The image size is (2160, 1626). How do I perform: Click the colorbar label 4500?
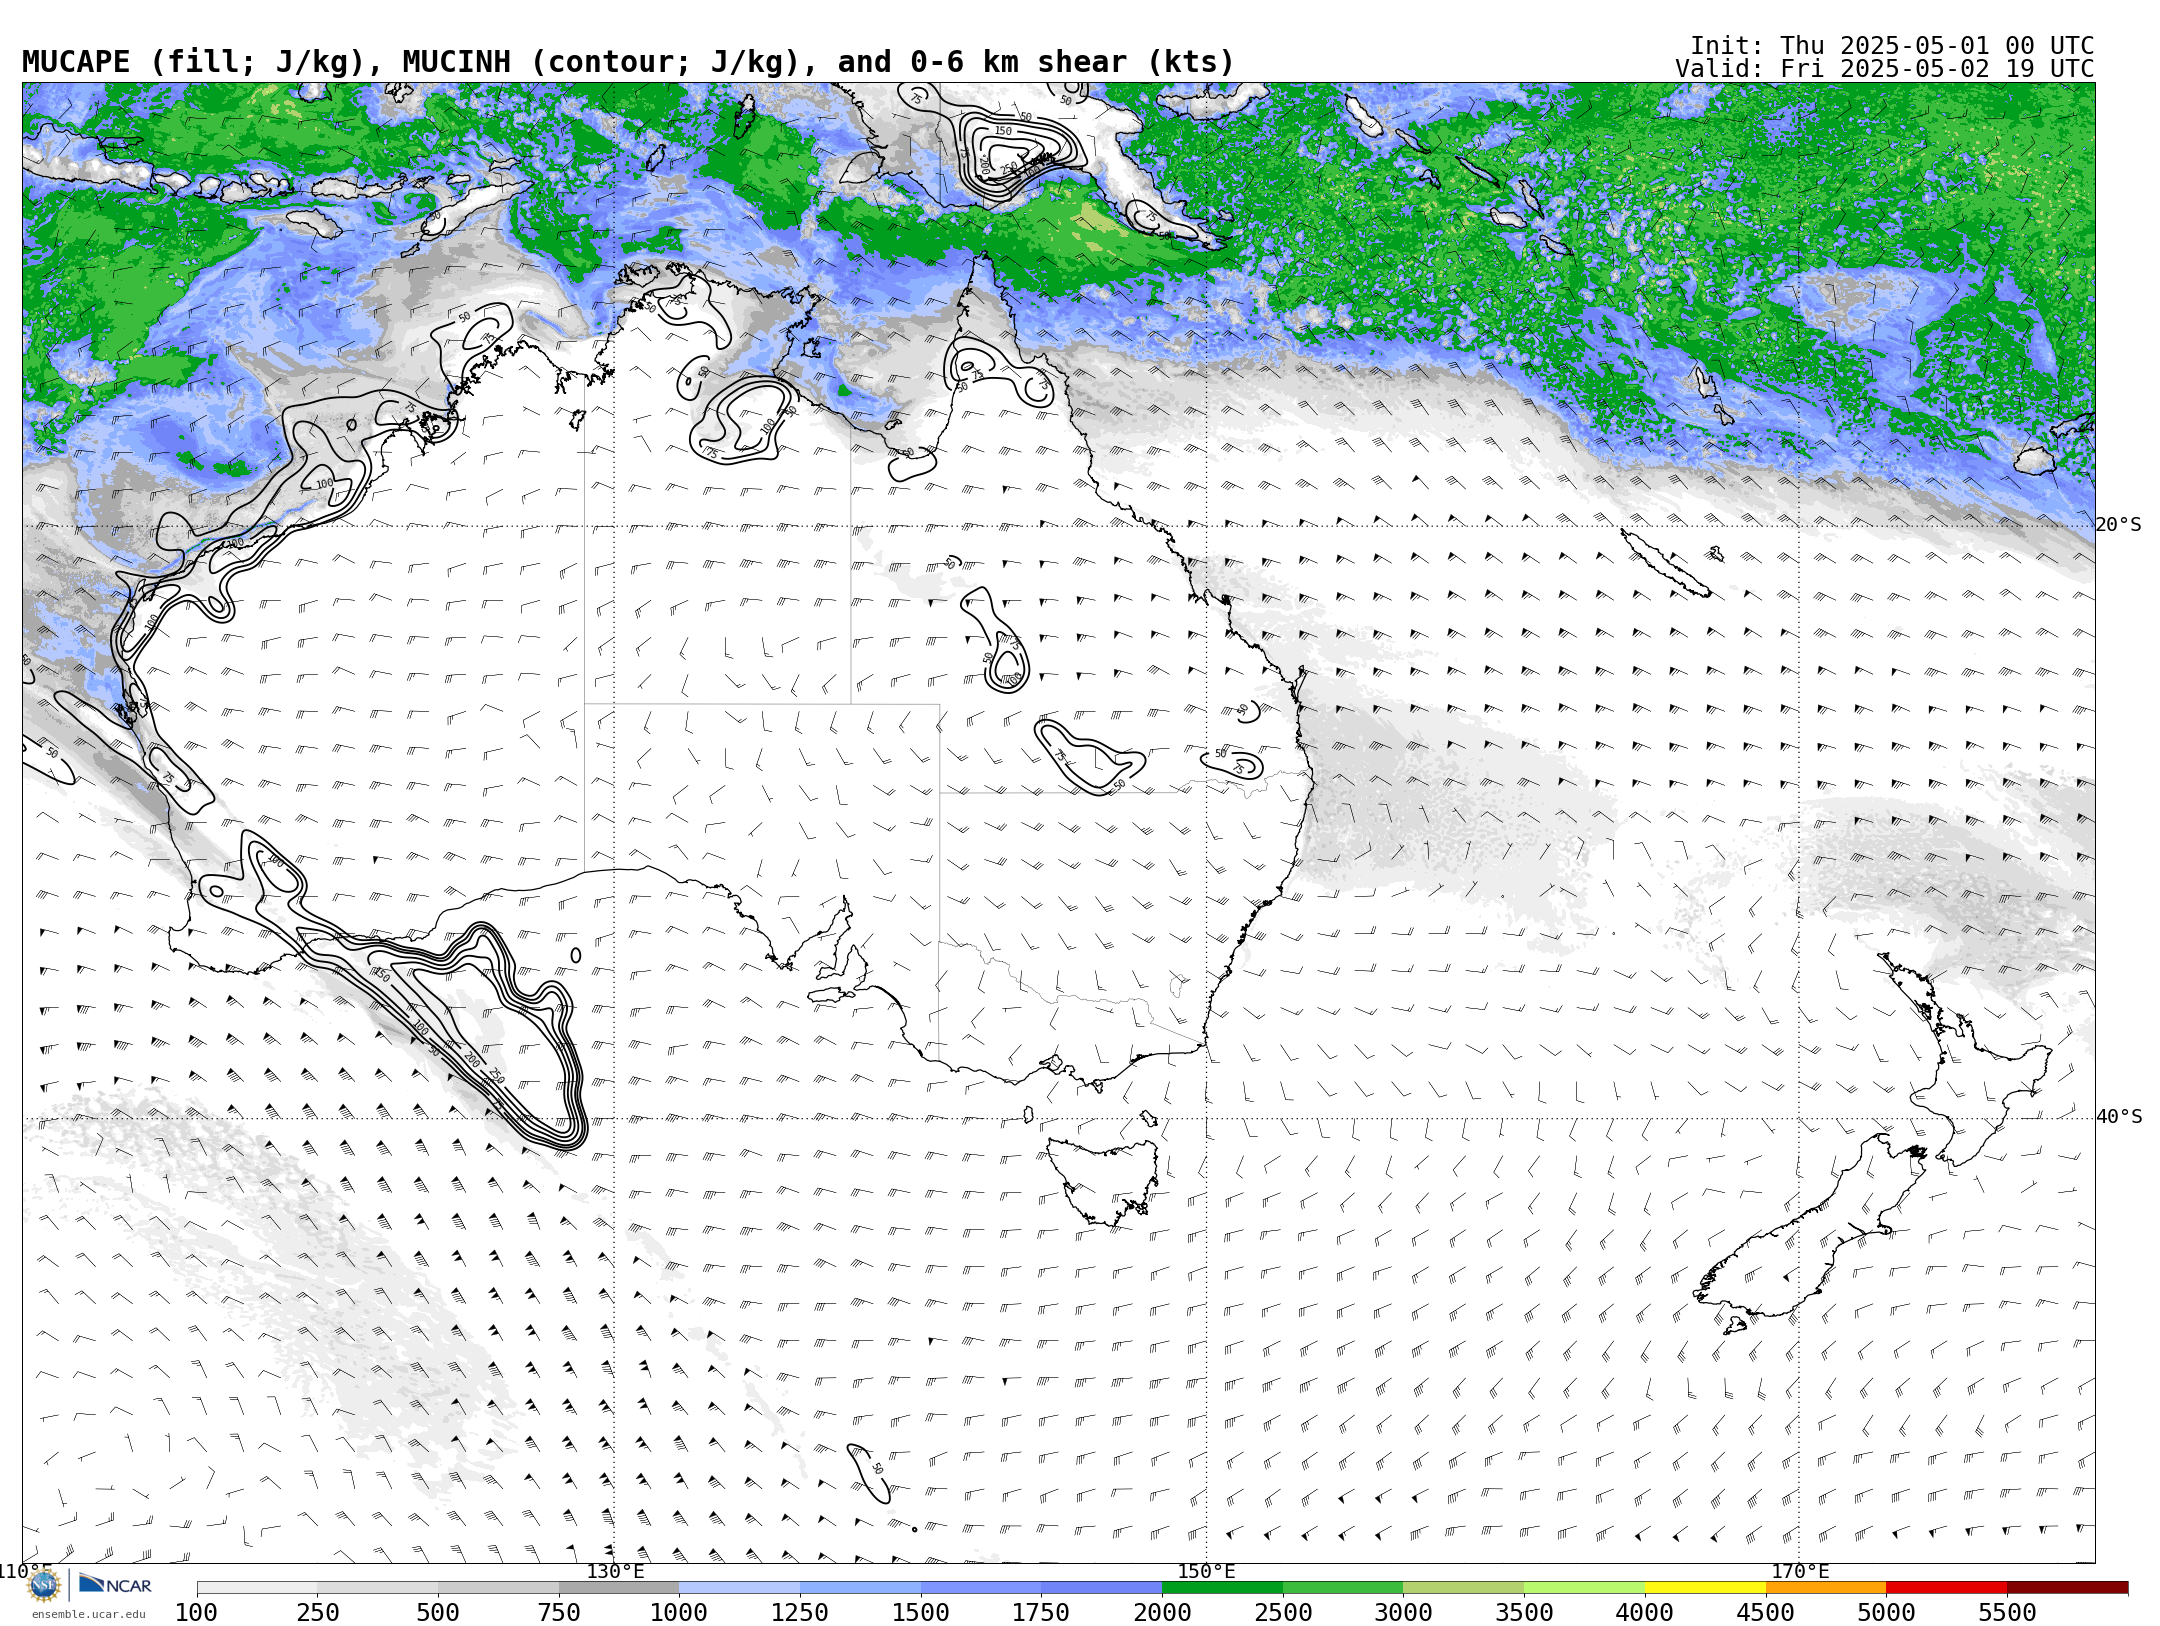tap(1765, 1612)
